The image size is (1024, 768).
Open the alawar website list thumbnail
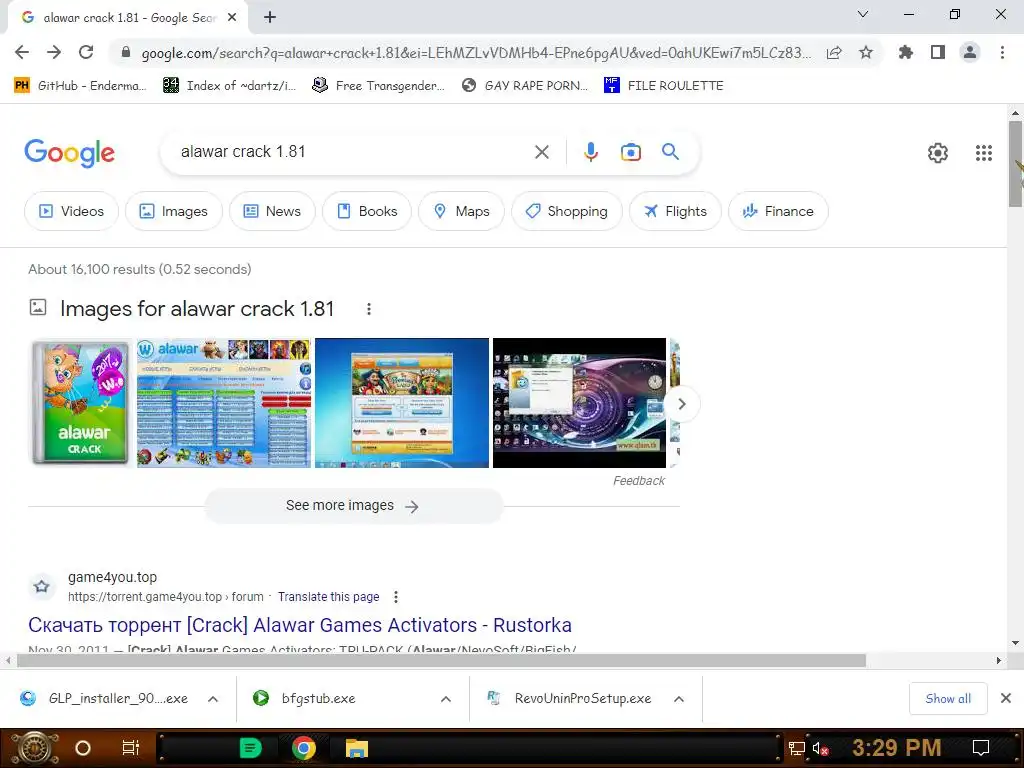(x=223, y=402)
